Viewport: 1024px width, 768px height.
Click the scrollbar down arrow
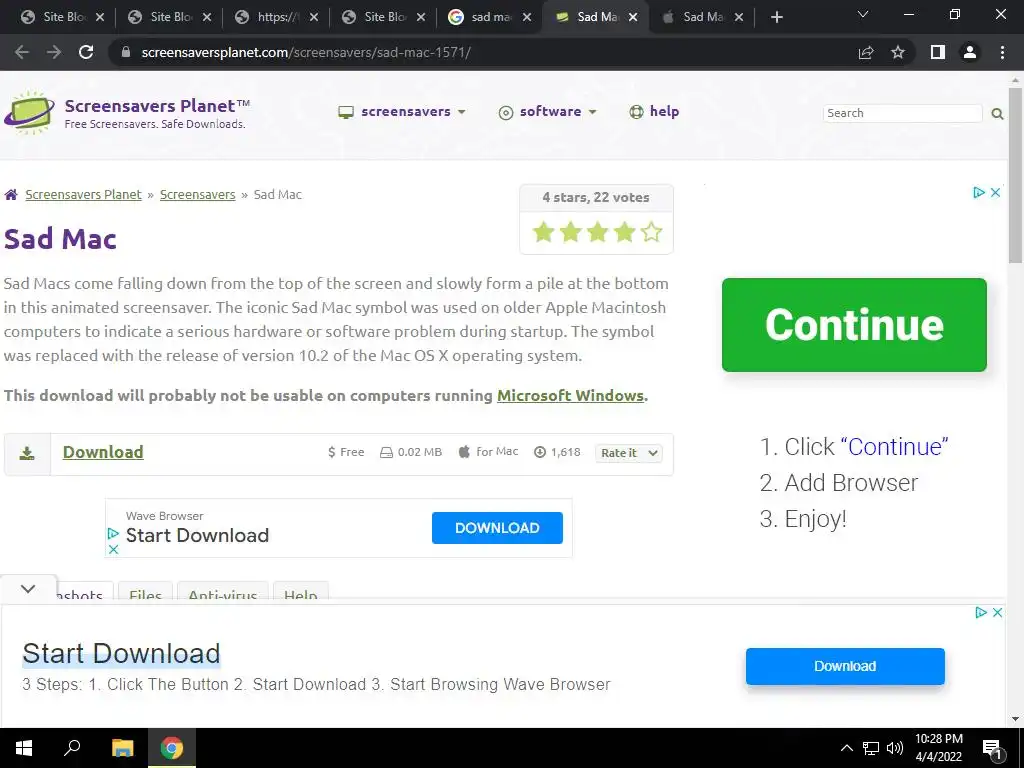(x=1016, y=720)
